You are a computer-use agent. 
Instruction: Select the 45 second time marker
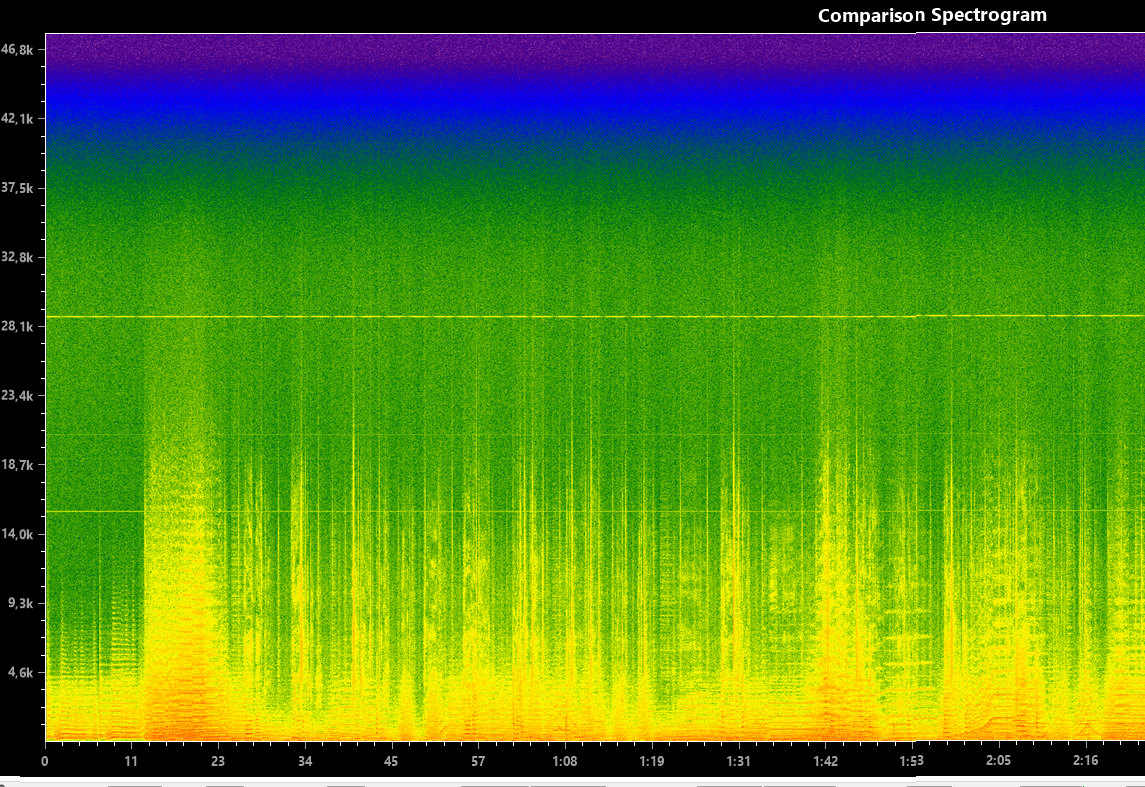point(391,761)
